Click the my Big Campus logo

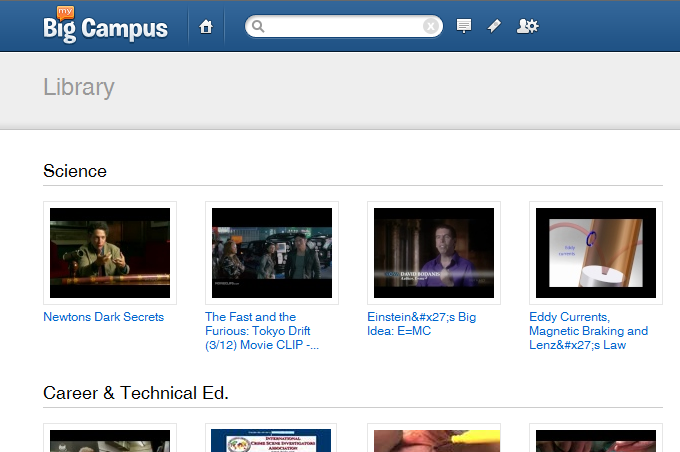coord(105,26)
